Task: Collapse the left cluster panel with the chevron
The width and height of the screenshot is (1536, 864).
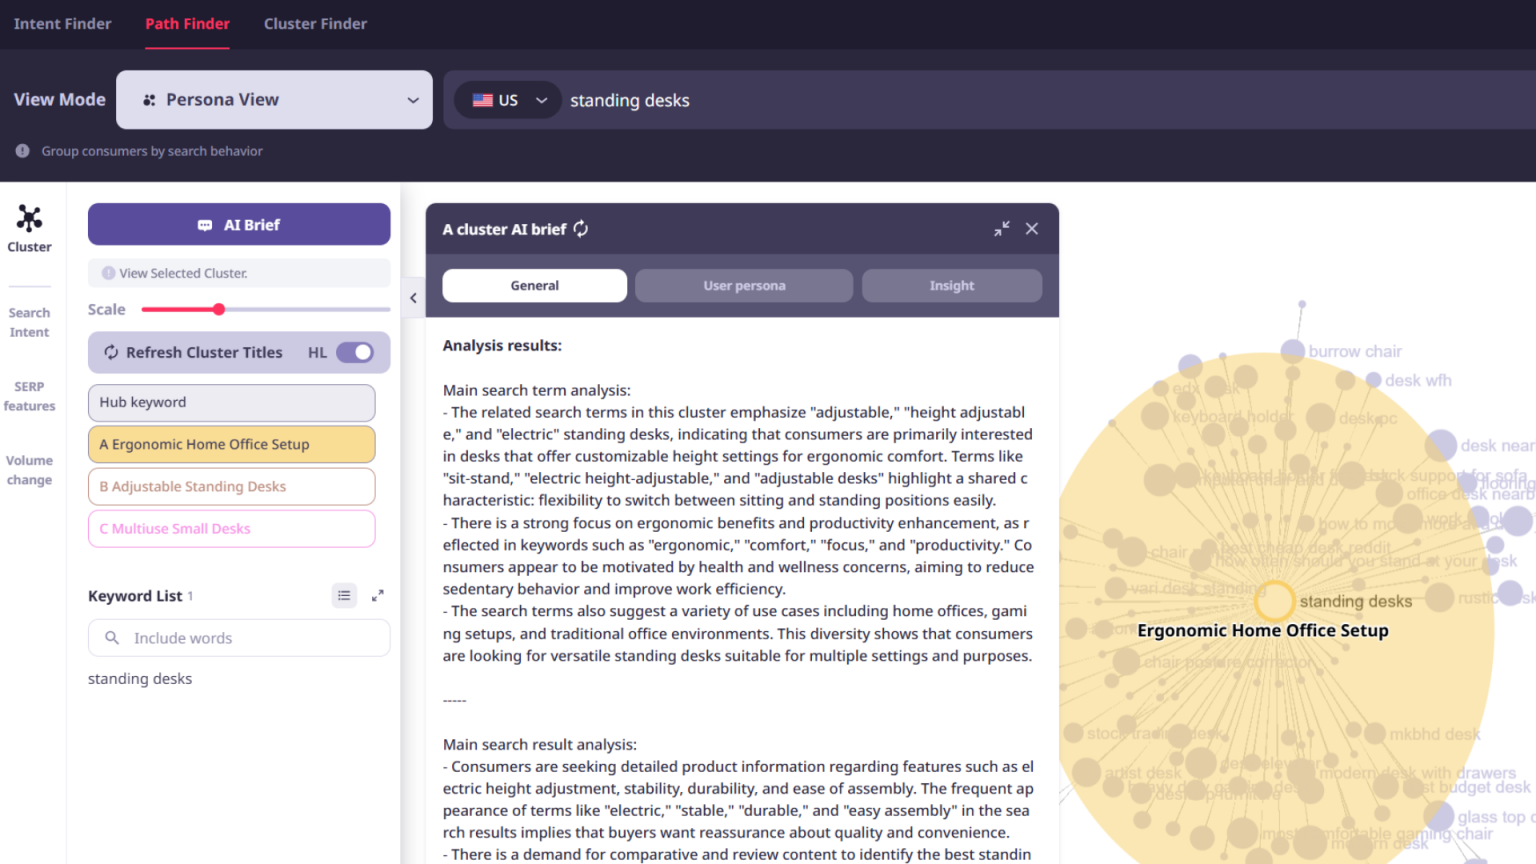Action: tap(412, 297)
